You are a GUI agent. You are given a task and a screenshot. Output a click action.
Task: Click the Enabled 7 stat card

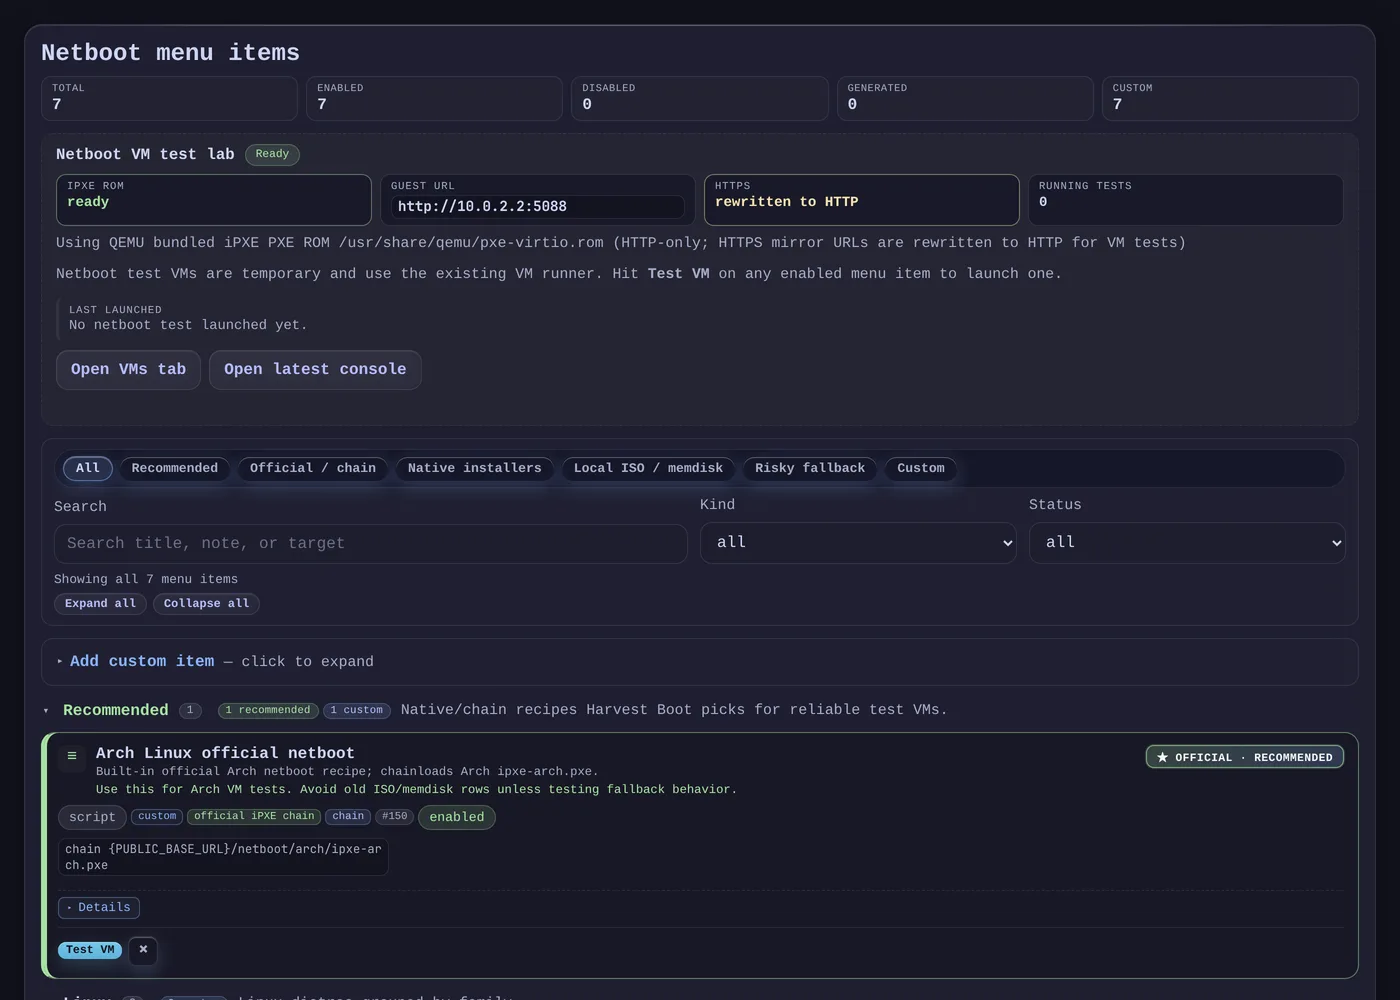434,98
